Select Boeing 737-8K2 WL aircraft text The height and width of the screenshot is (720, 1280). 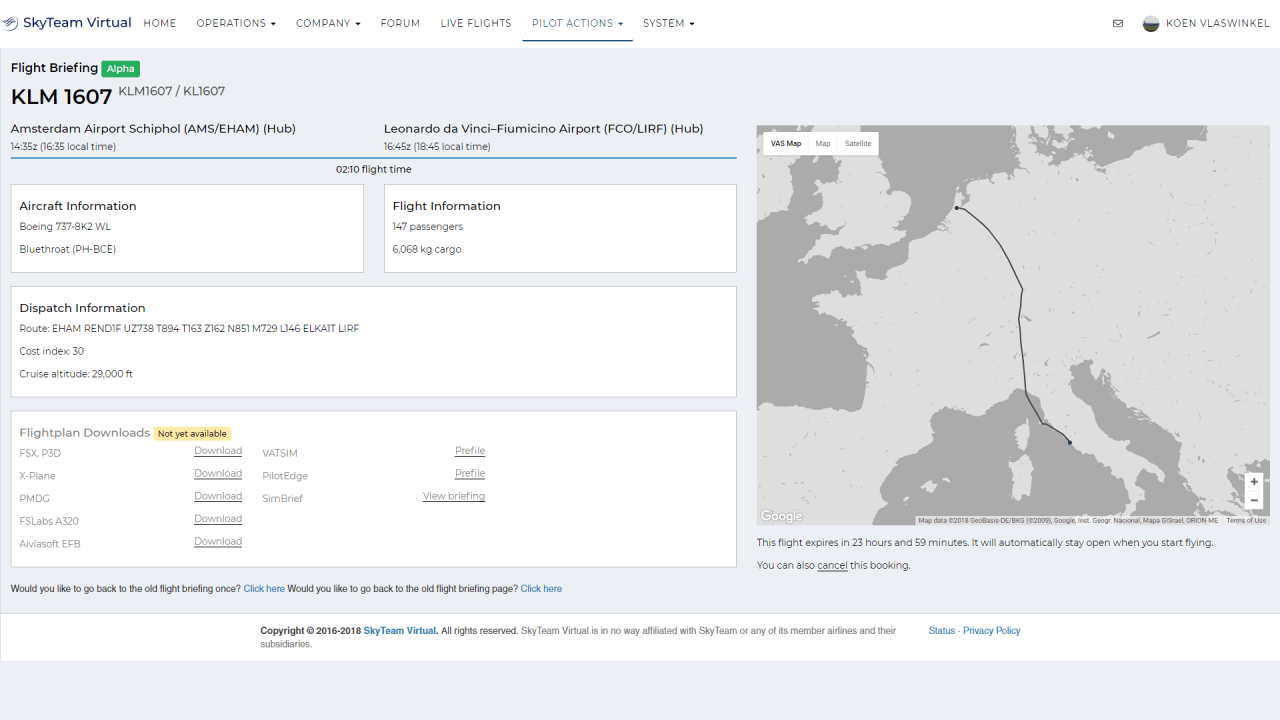click(65, 227)
